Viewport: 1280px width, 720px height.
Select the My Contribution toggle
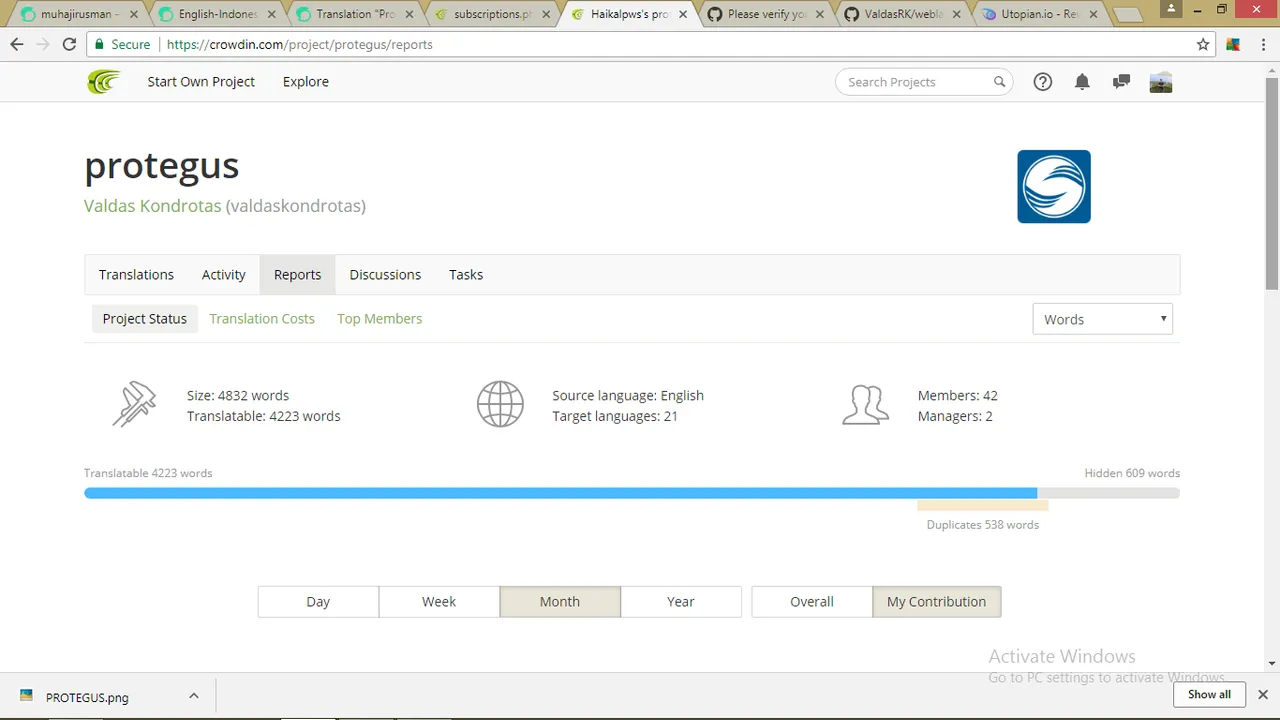pyautogui.click(x=936, y=601)
